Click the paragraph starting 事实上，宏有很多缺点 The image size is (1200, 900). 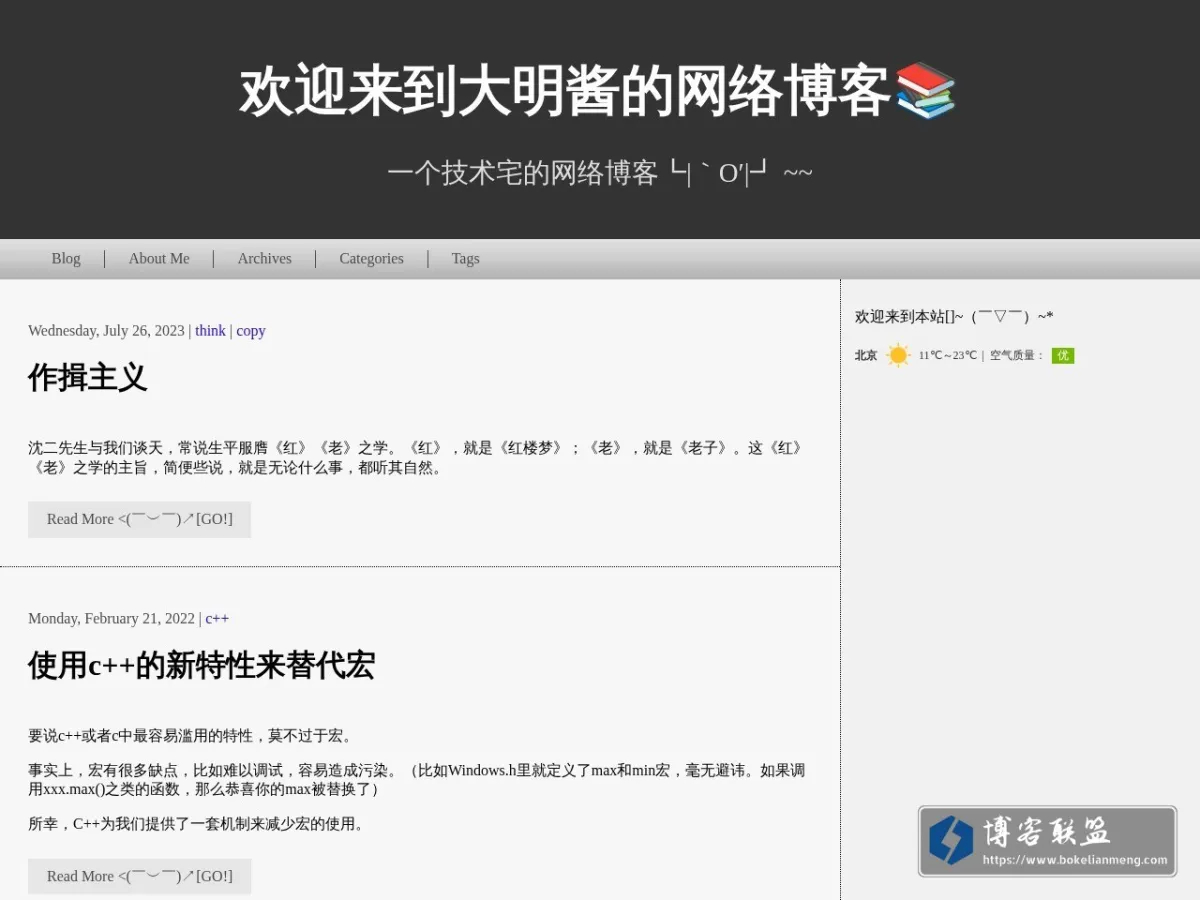click(416, 780)
